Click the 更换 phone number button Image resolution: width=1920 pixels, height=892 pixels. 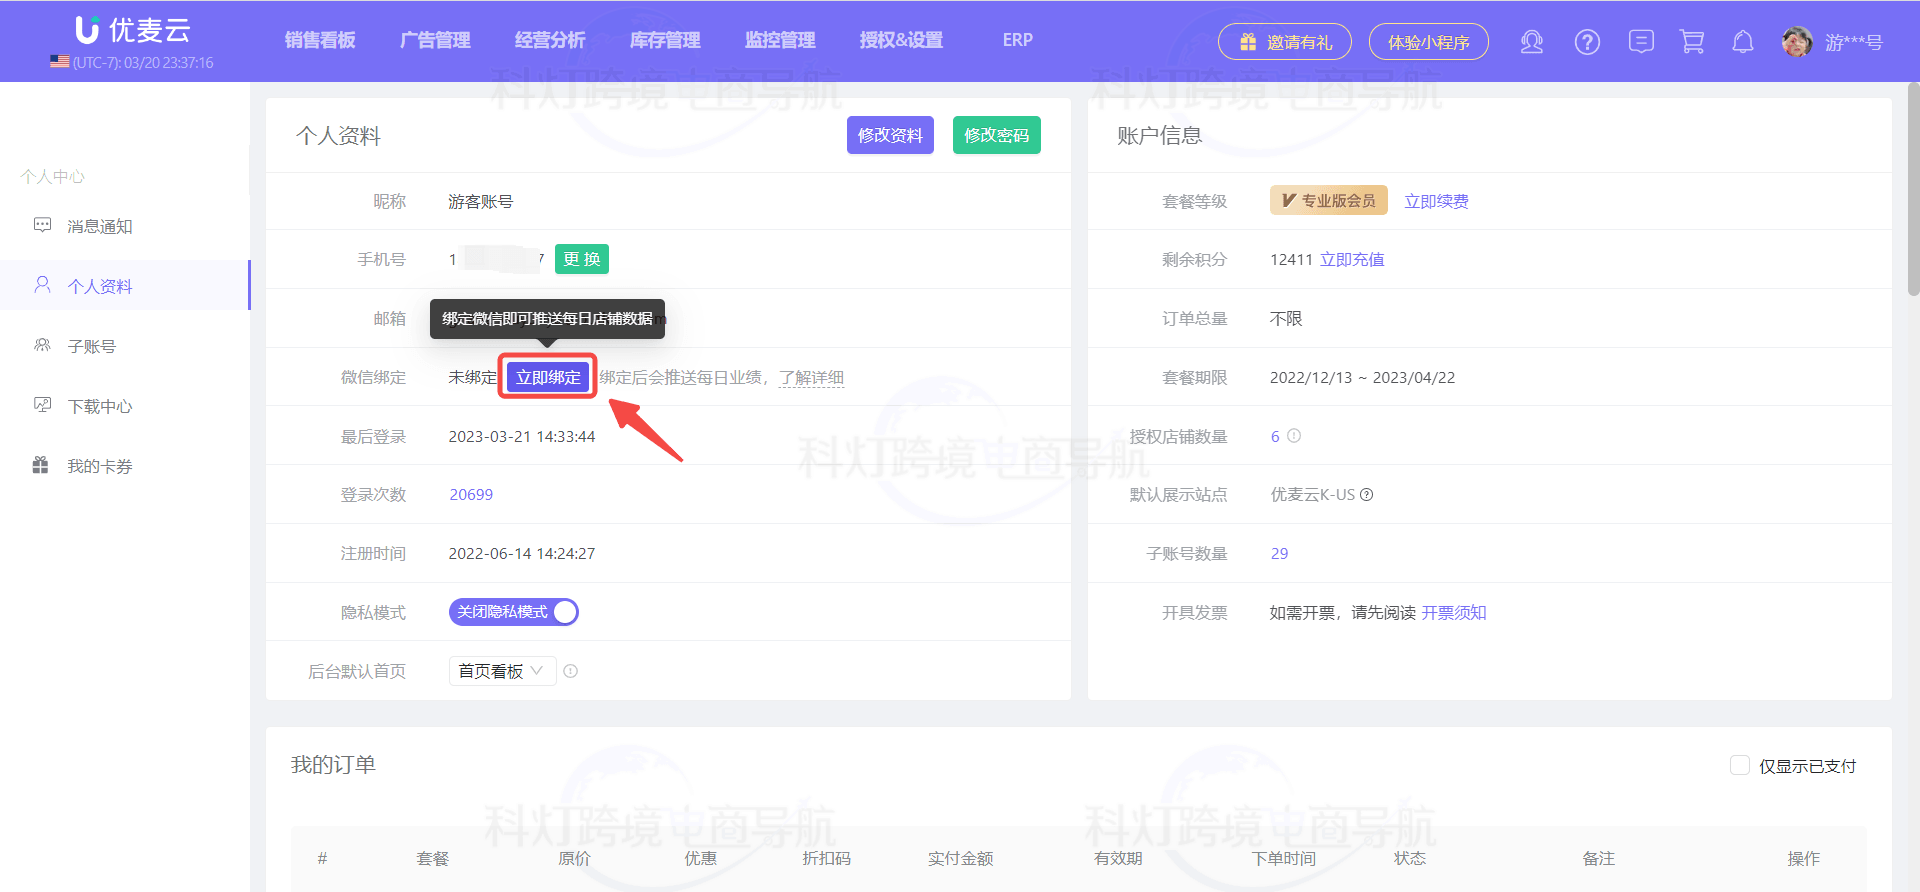click(x=582, y=259)
